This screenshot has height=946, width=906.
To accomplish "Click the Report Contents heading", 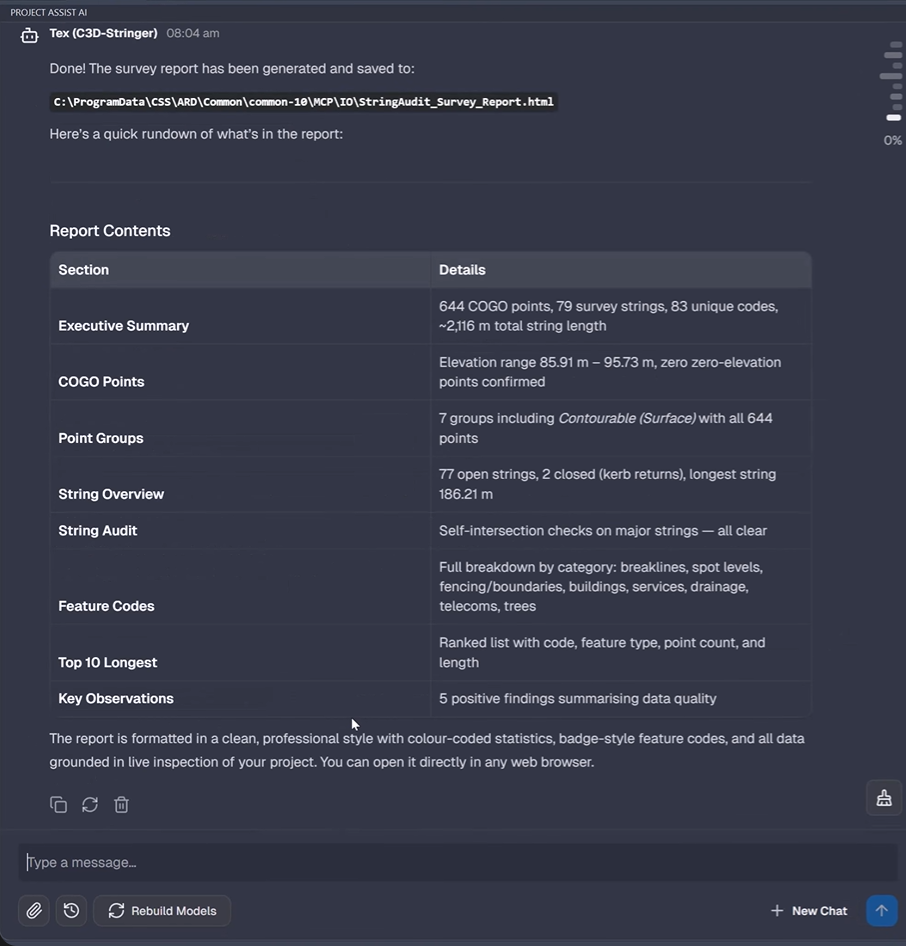I will (110, 230).
